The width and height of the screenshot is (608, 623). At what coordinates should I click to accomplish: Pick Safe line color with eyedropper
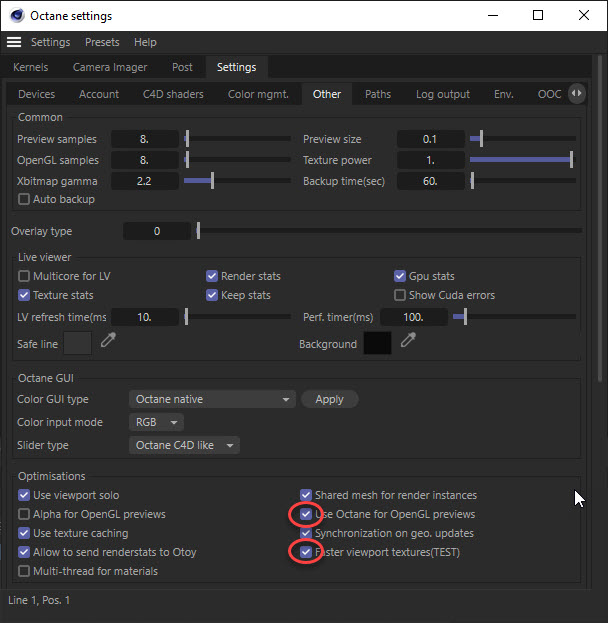(108, 342)
